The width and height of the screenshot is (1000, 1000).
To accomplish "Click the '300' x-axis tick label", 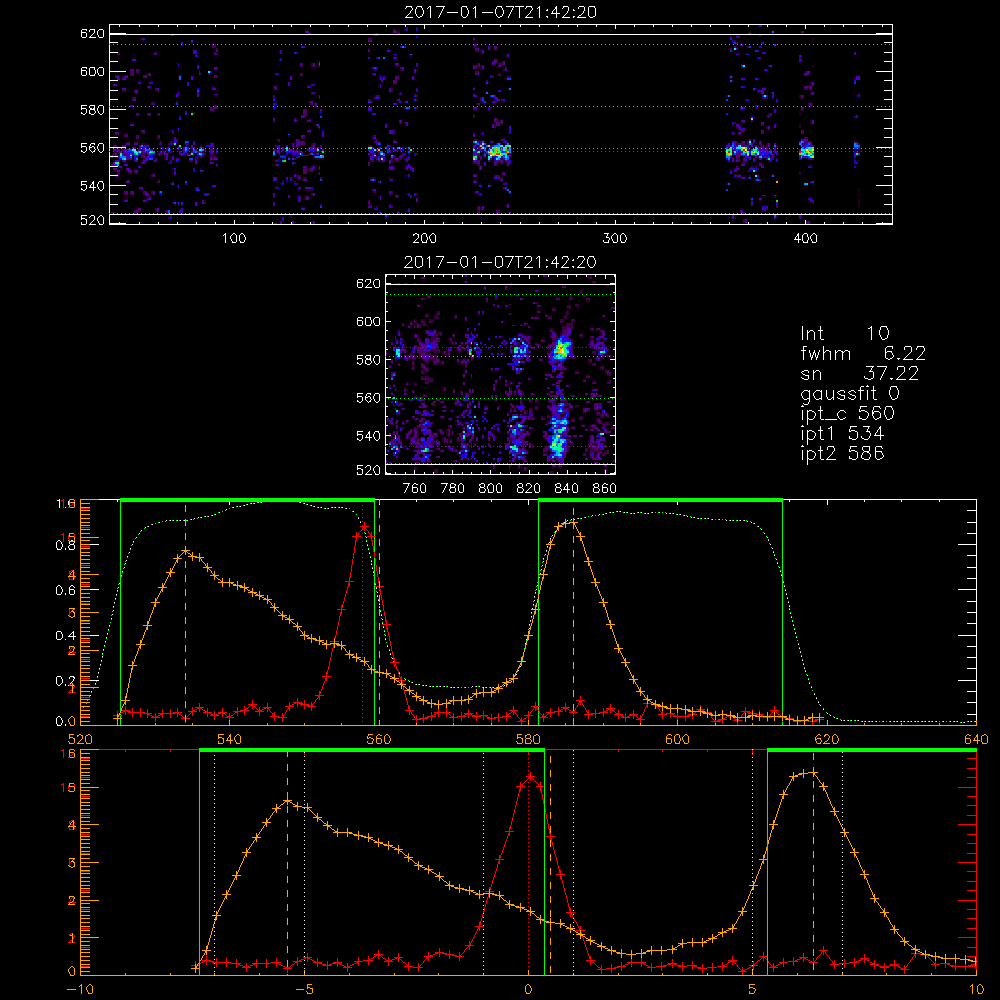I will coord(615,239).
